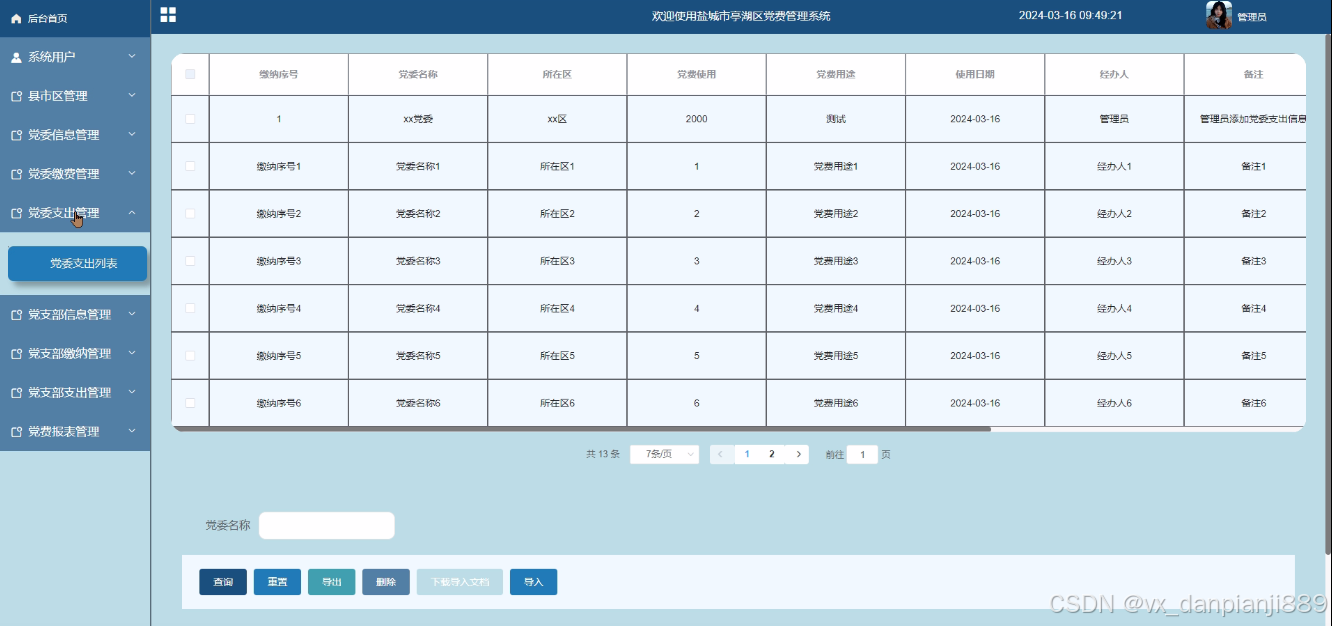Toggle the select-all checkbox in table header
This screenshot has height=626, width=1332.
coord(190,74)
